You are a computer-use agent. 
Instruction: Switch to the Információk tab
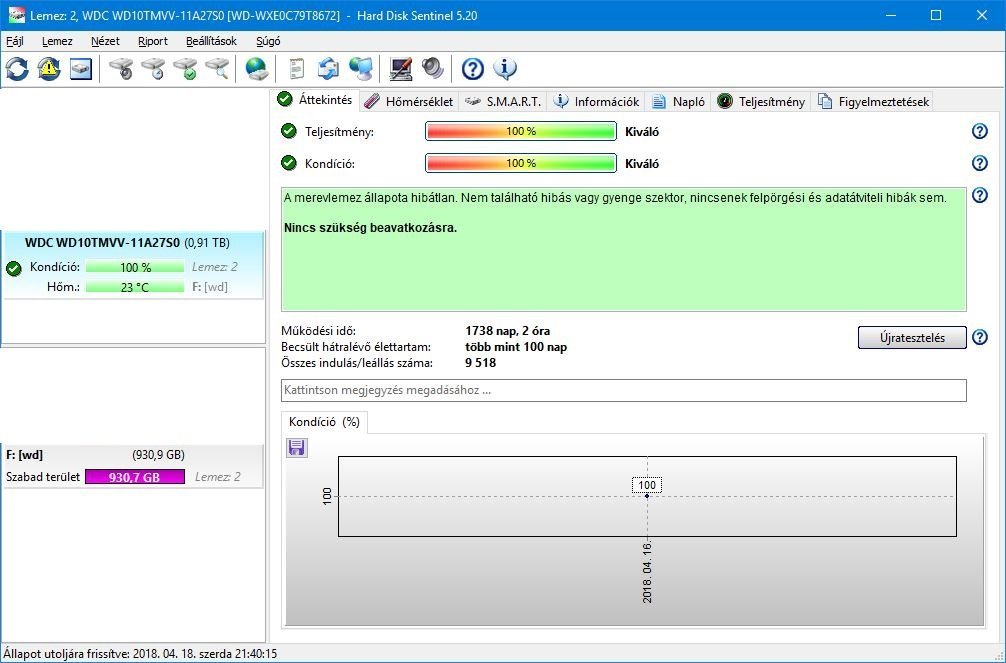597,101
